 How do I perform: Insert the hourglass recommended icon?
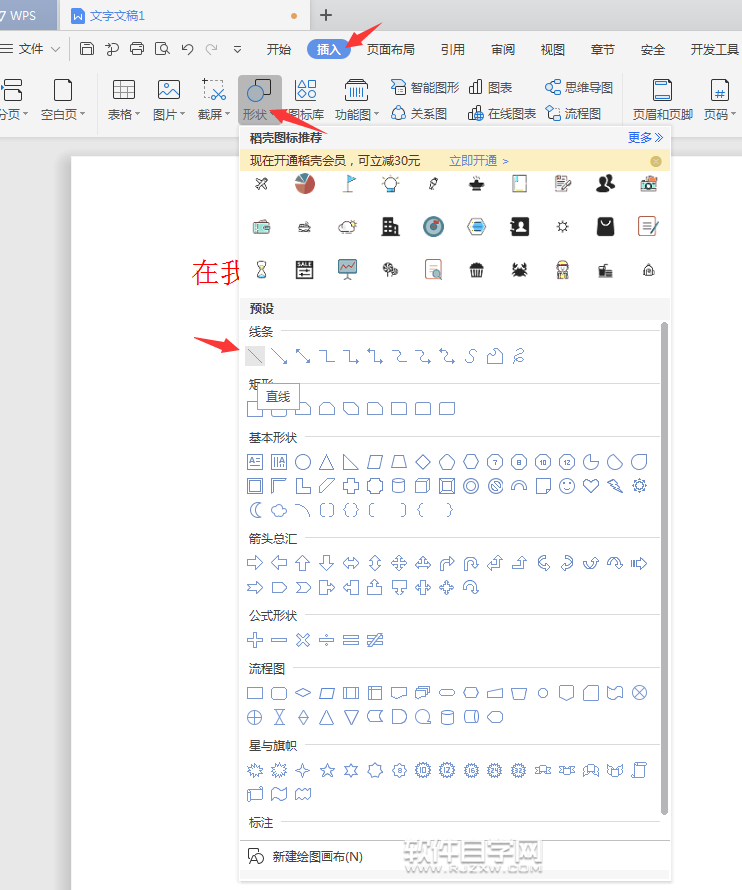261,270
